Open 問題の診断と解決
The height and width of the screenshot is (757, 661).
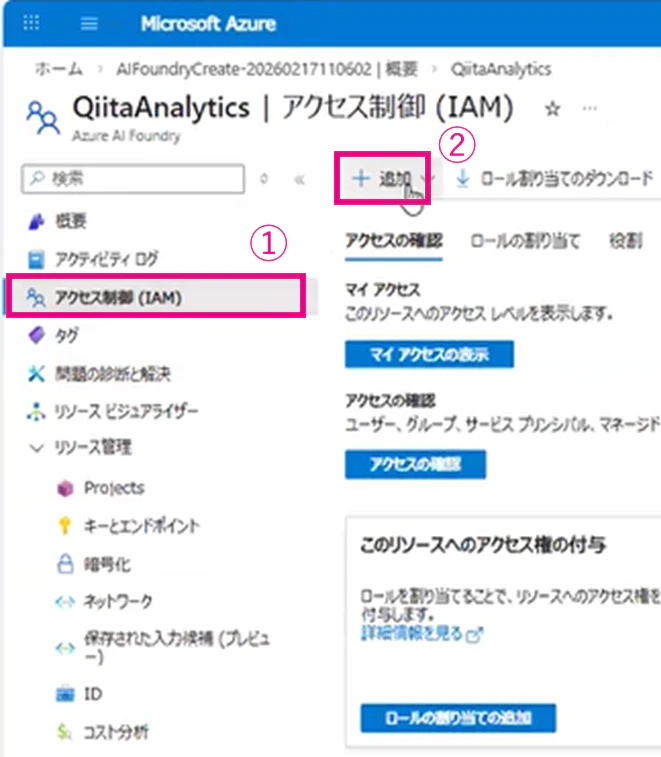[113, 374]
